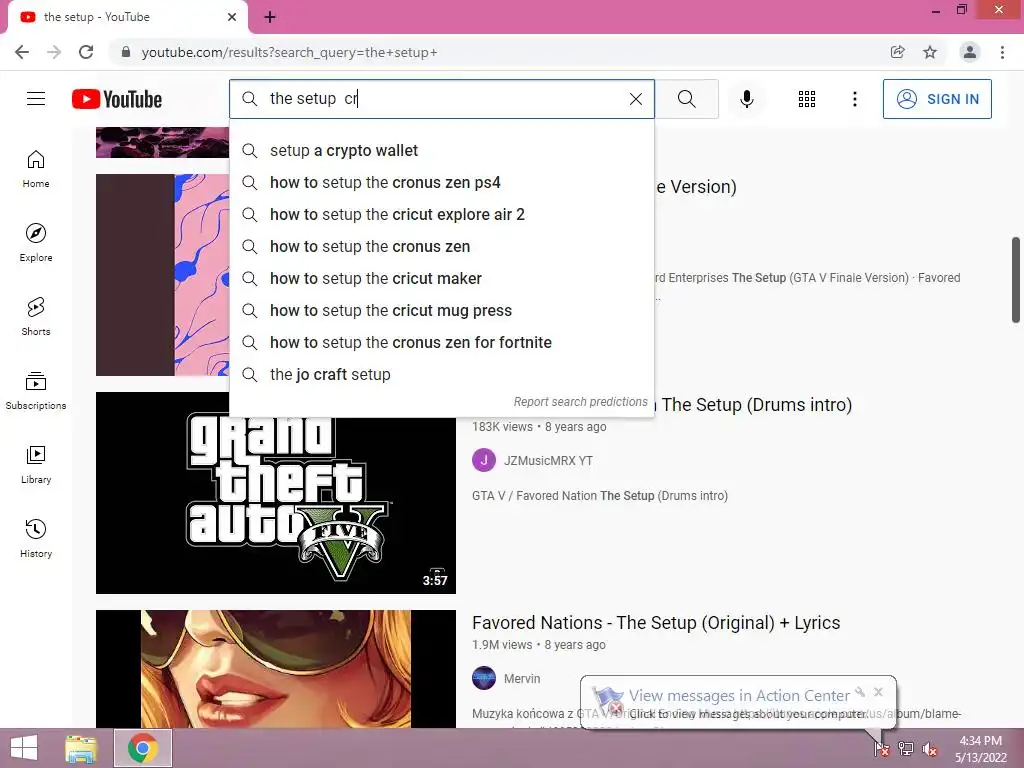Select suggestion 'setup a crypto wallet'
1024x768 pixels.
[x=441, y=150]
